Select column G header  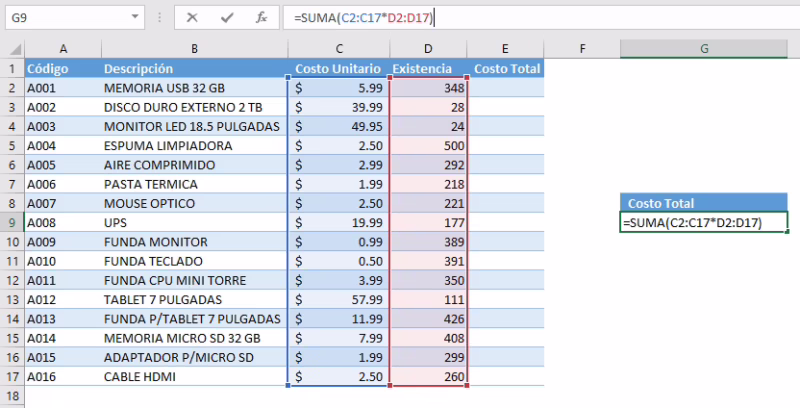(x=704, y=49)
